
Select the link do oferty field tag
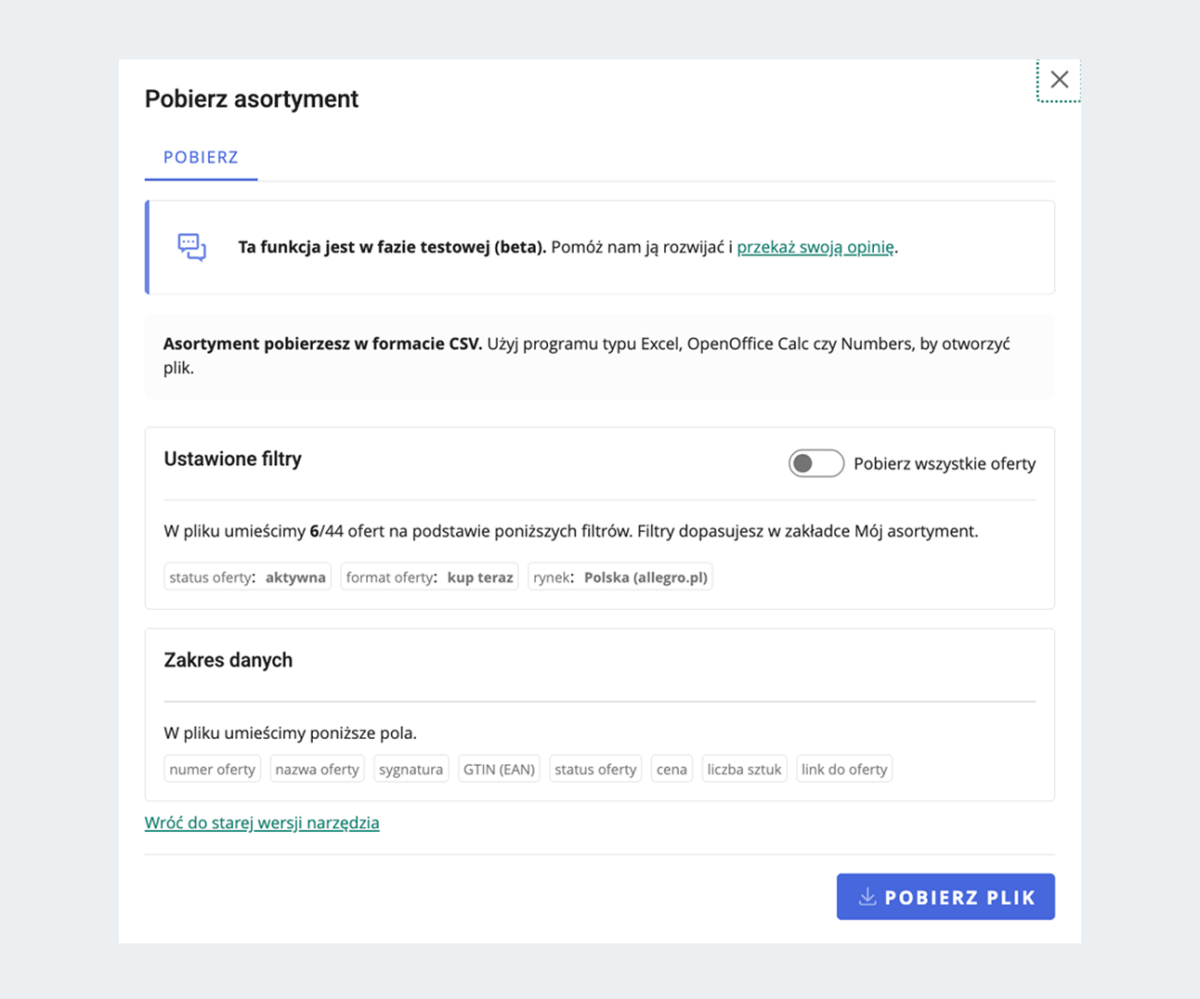pyautogui.click(x=844, y=769)
